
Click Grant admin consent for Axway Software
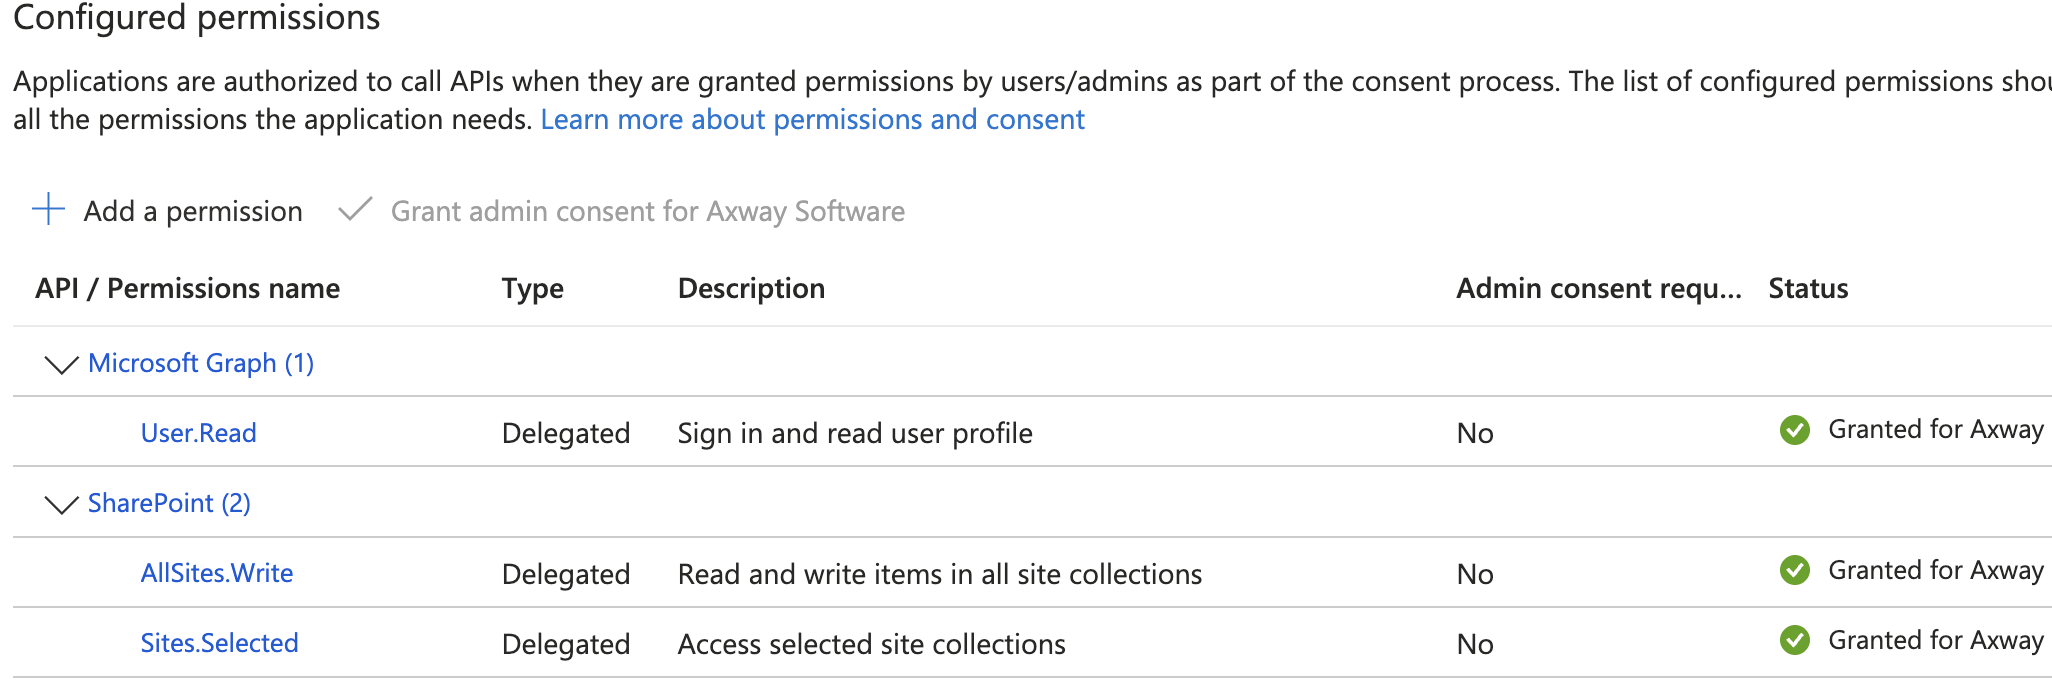pyautogui.click(x=647, y=212)
